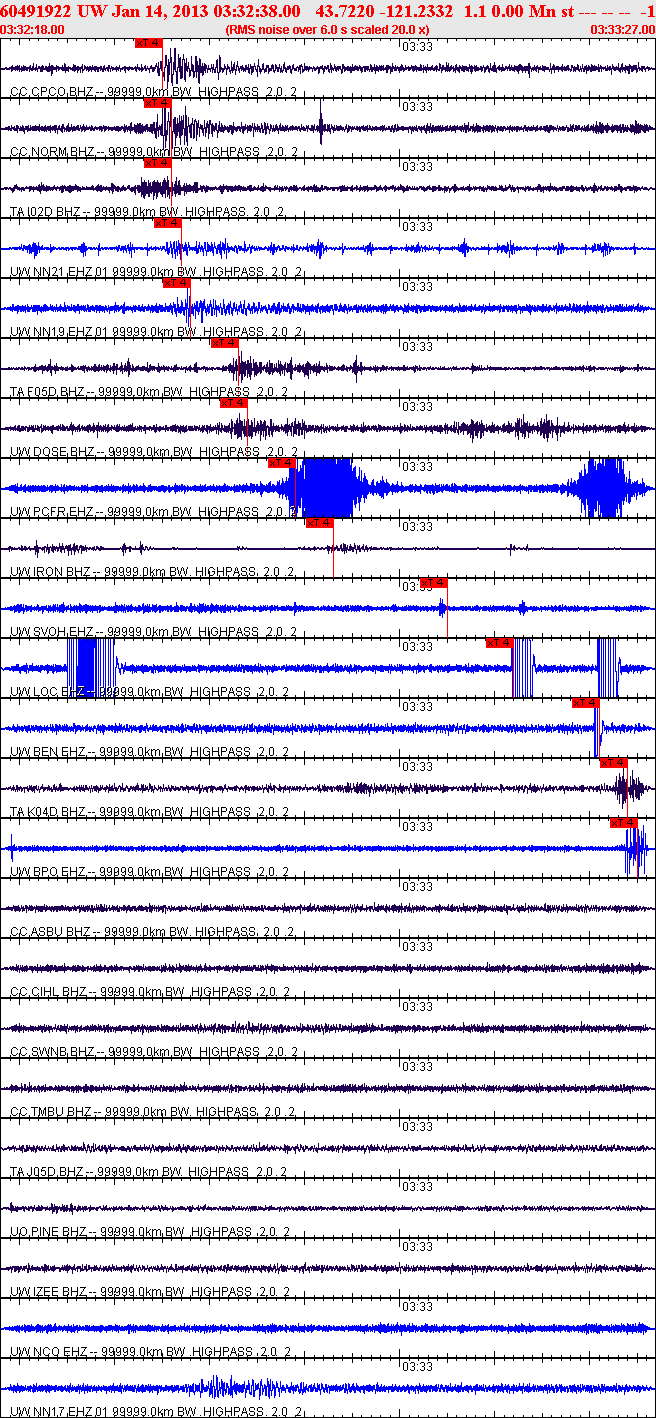Click the UW.IRON.BHZ station label

(50, 572)
